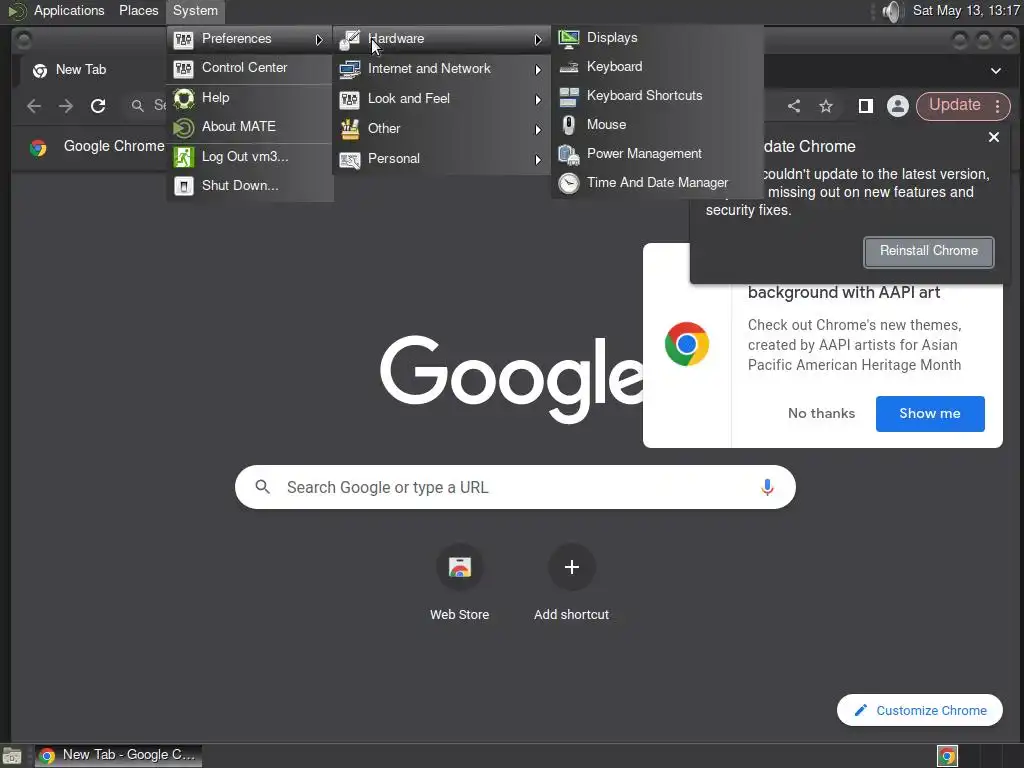Viewport: 1024px width, 768px height.
Task: Click the Shut Down icon
Action: pos(184,187)
